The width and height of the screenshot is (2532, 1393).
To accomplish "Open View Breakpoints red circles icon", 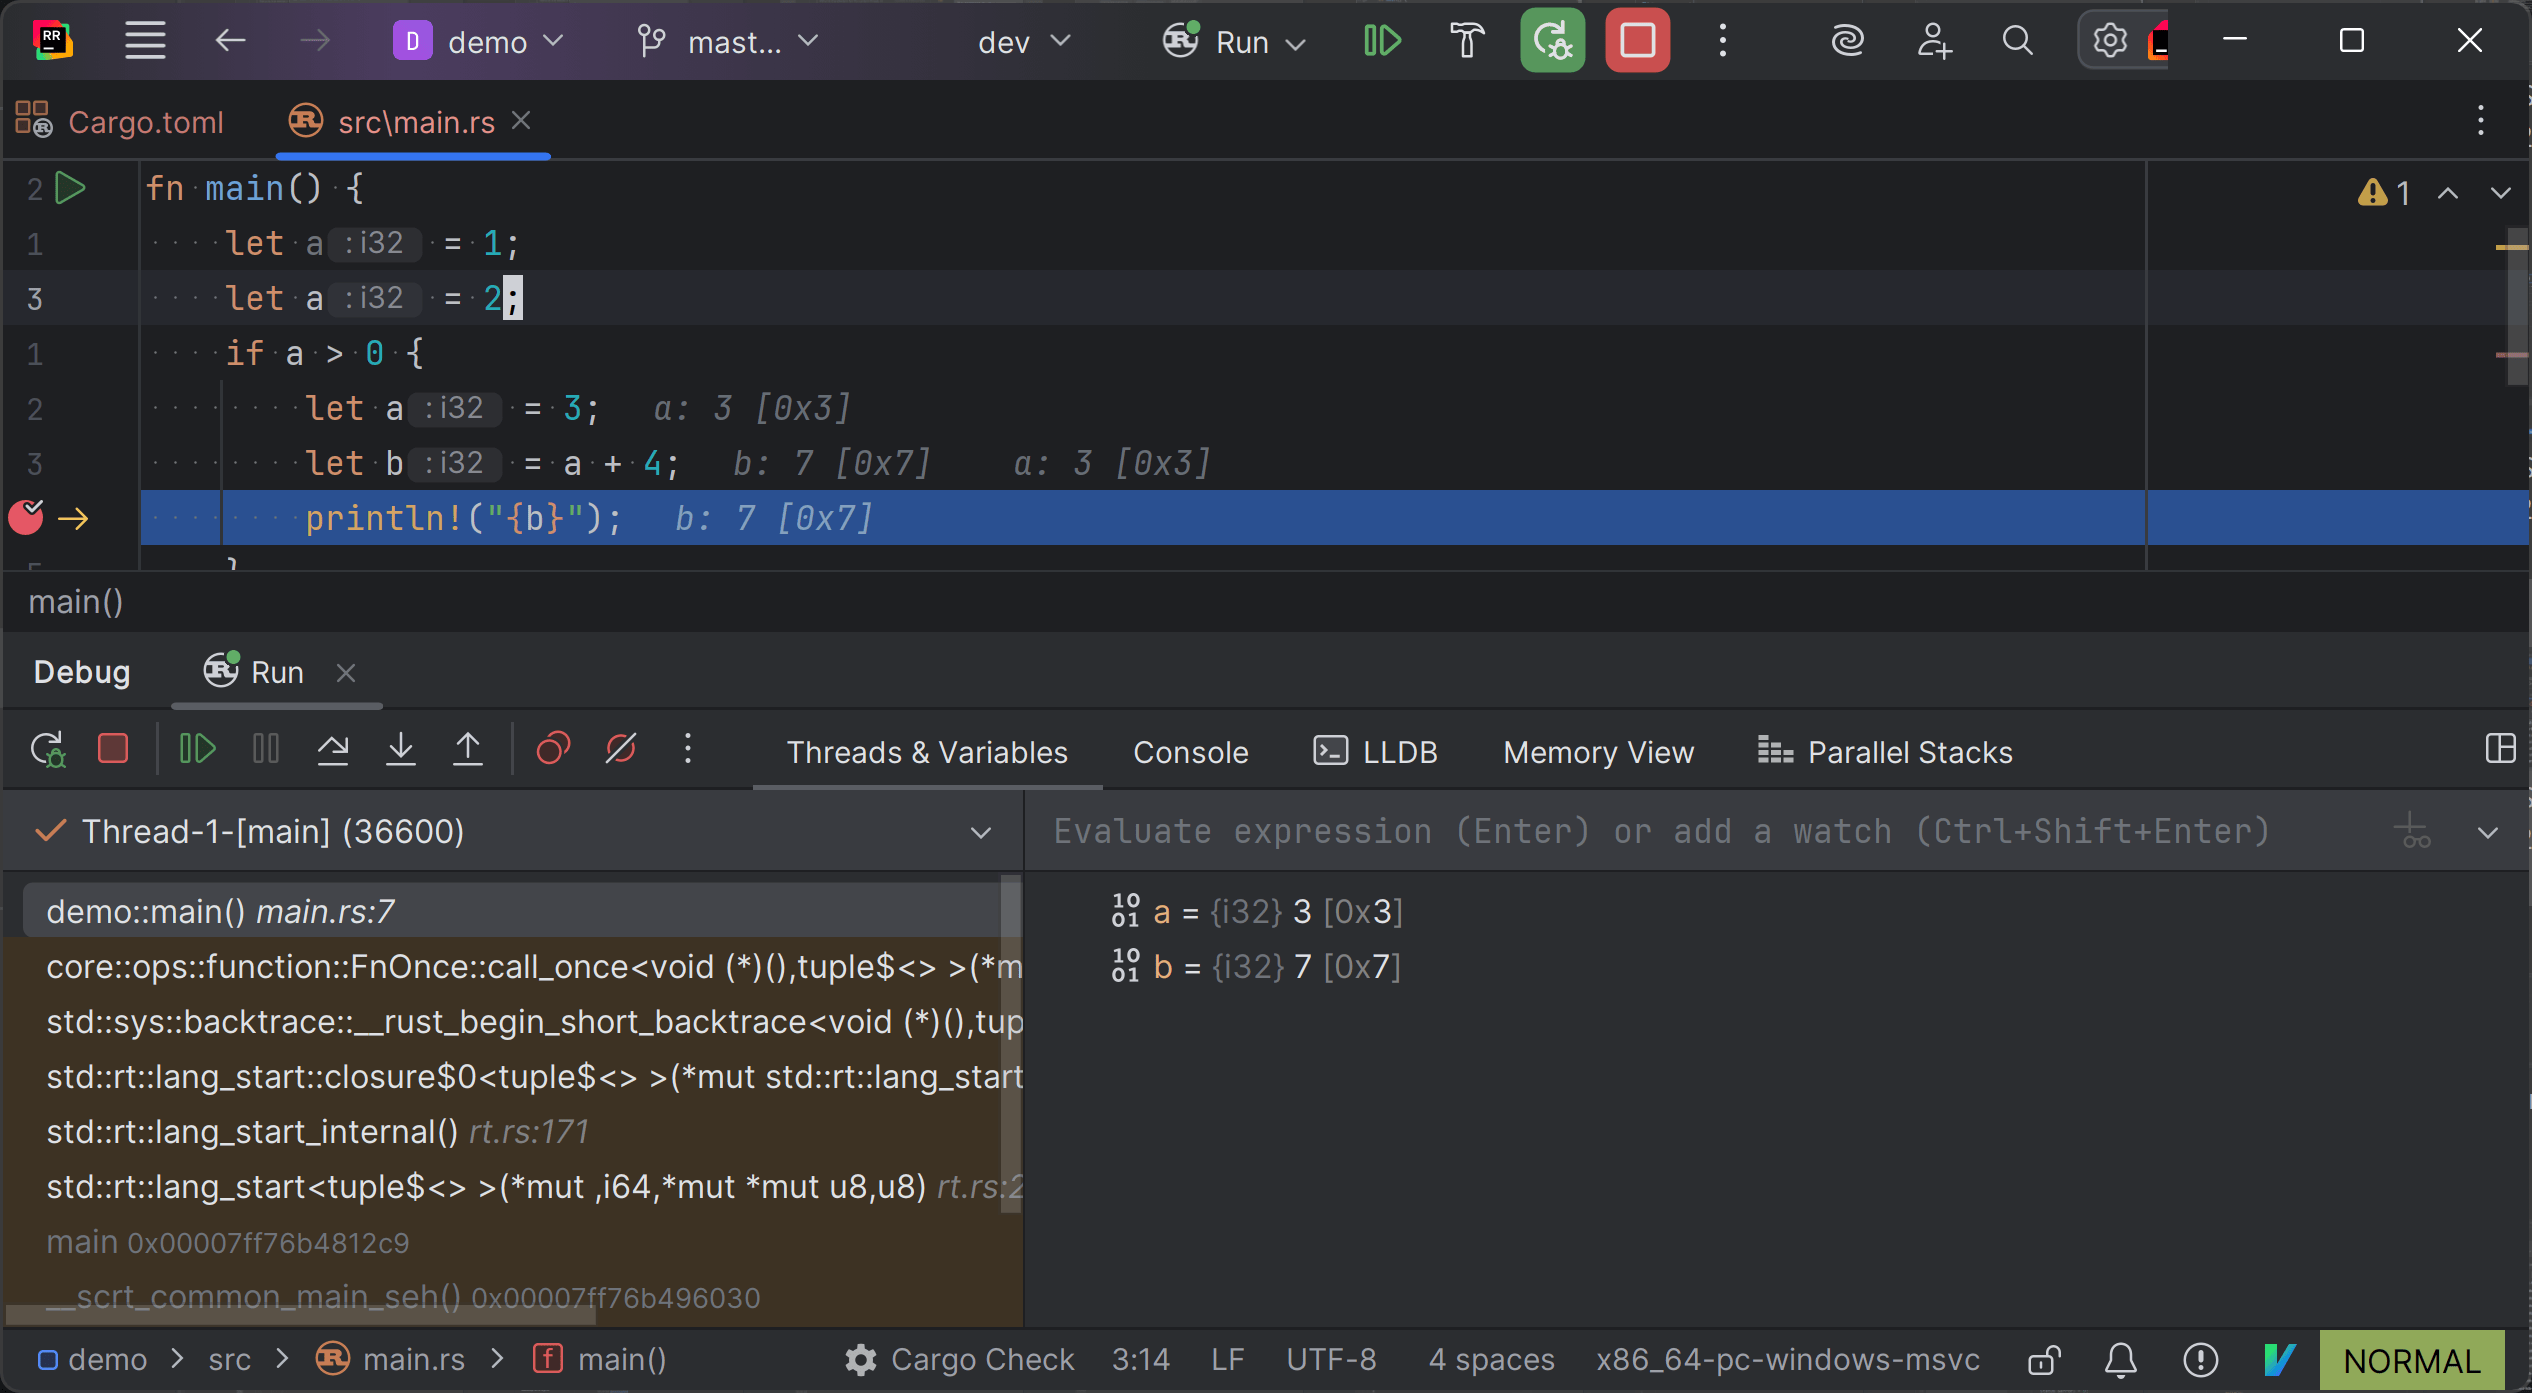I will [553, 750].
